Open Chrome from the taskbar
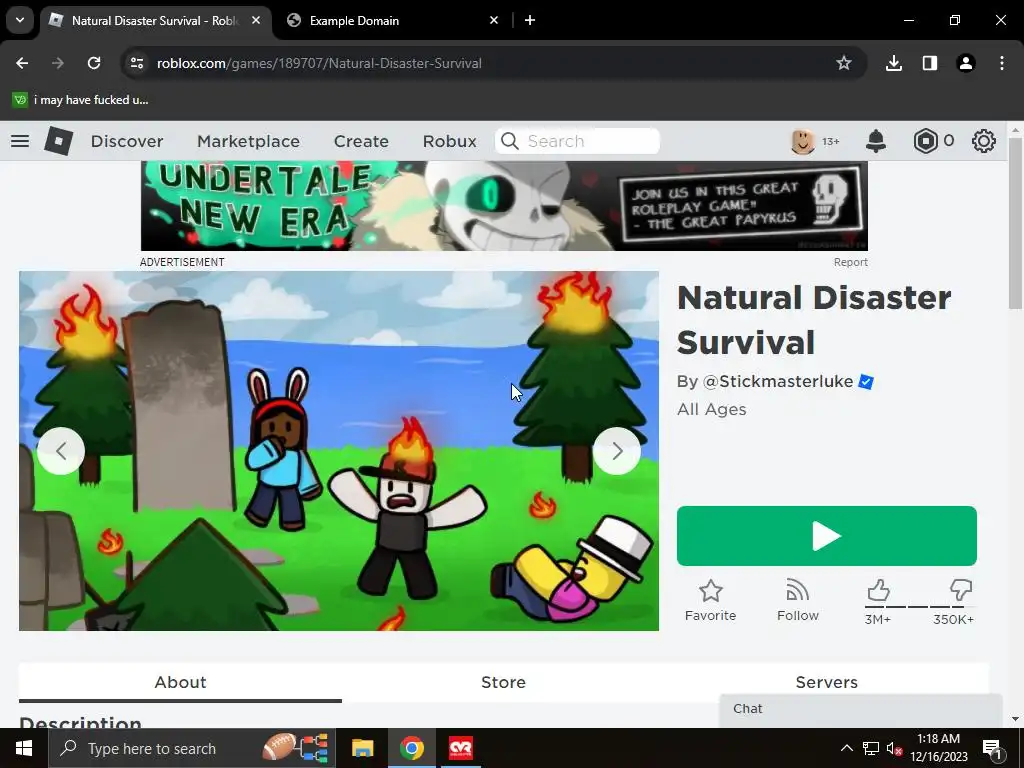1024x768 pixels. click(x=412, y=748)
